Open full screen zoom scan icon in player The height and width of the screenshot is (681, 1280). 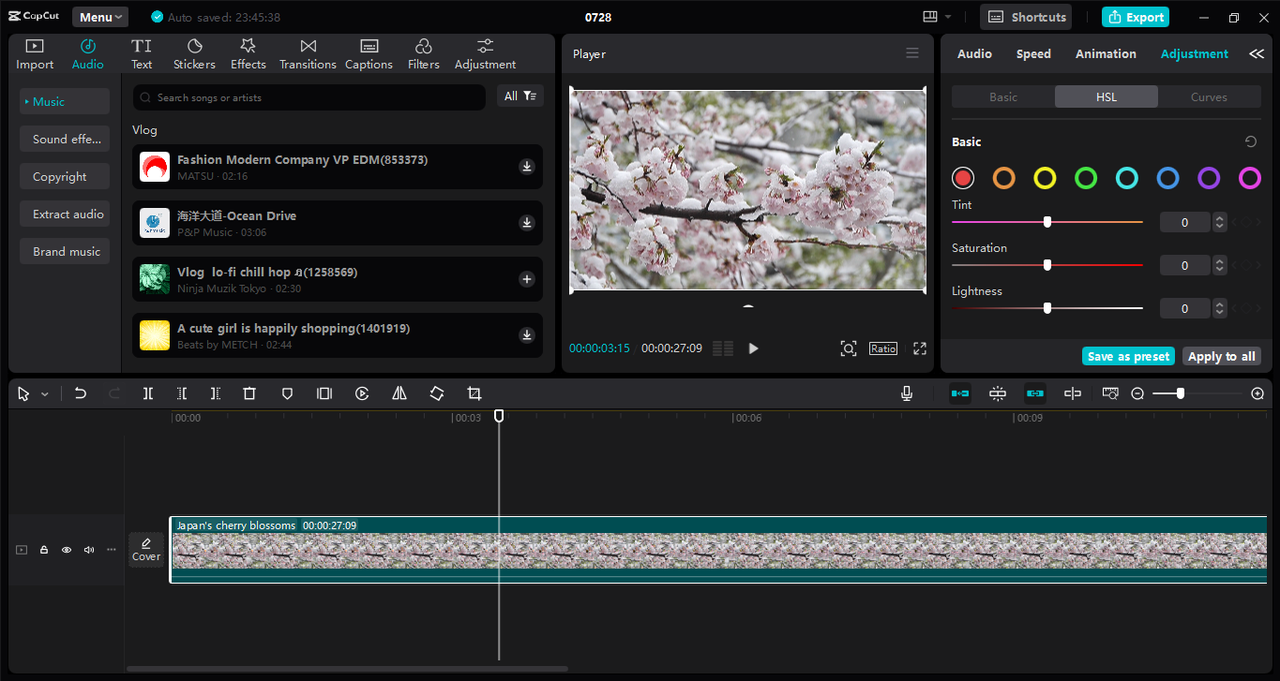(x=848, y=348)
